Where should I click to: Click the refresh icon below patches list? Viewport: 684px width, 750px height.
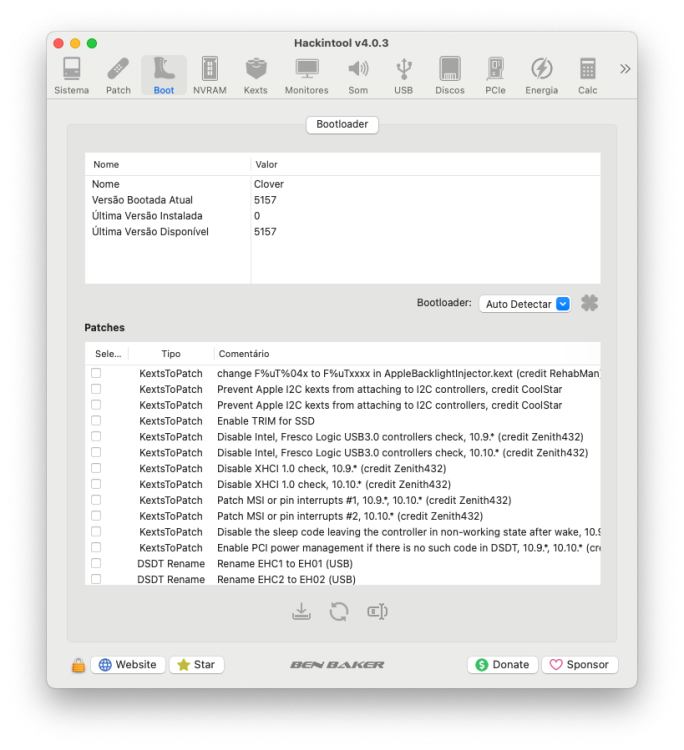(339, 611)
